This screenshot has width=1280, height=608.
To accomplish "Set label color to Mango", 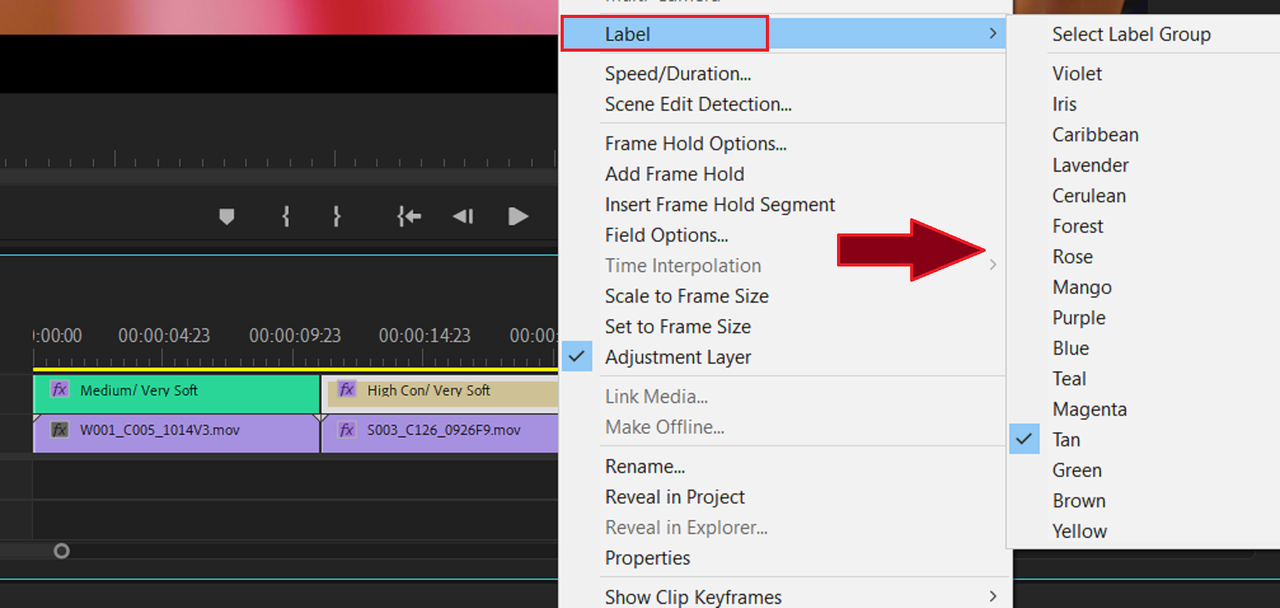I will click(1082, 287).
